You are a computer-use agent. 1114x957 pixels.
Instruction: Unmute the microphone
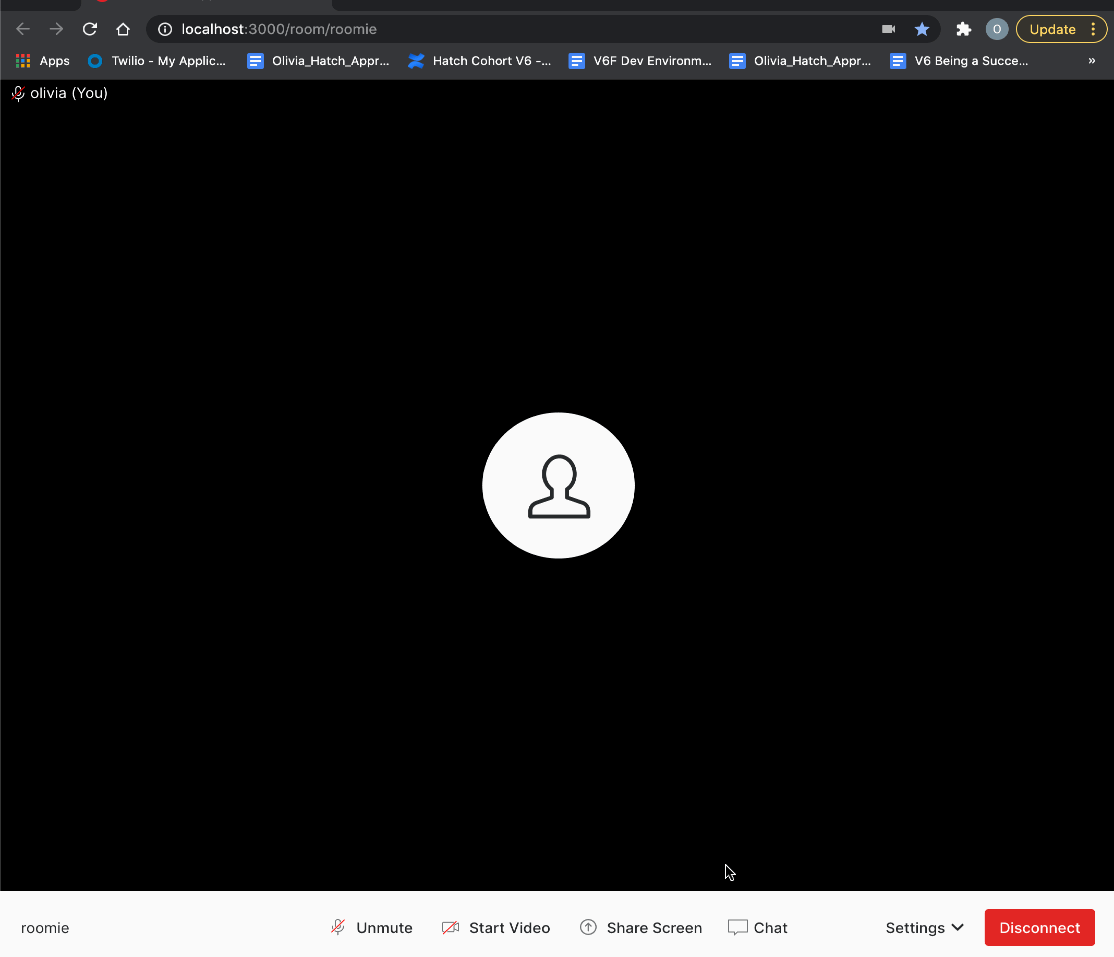click(x=372, y=928)
